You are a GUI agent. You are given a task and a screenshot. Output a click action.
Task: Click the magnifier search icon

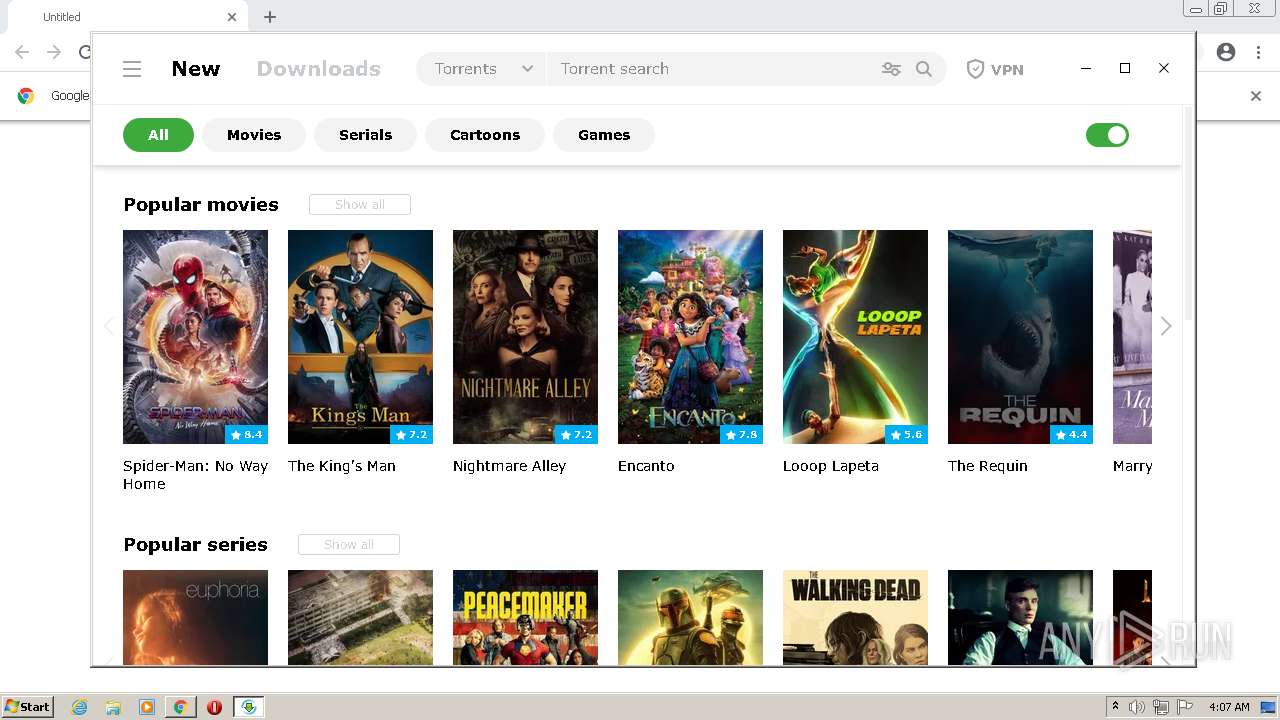coord(924,69)
